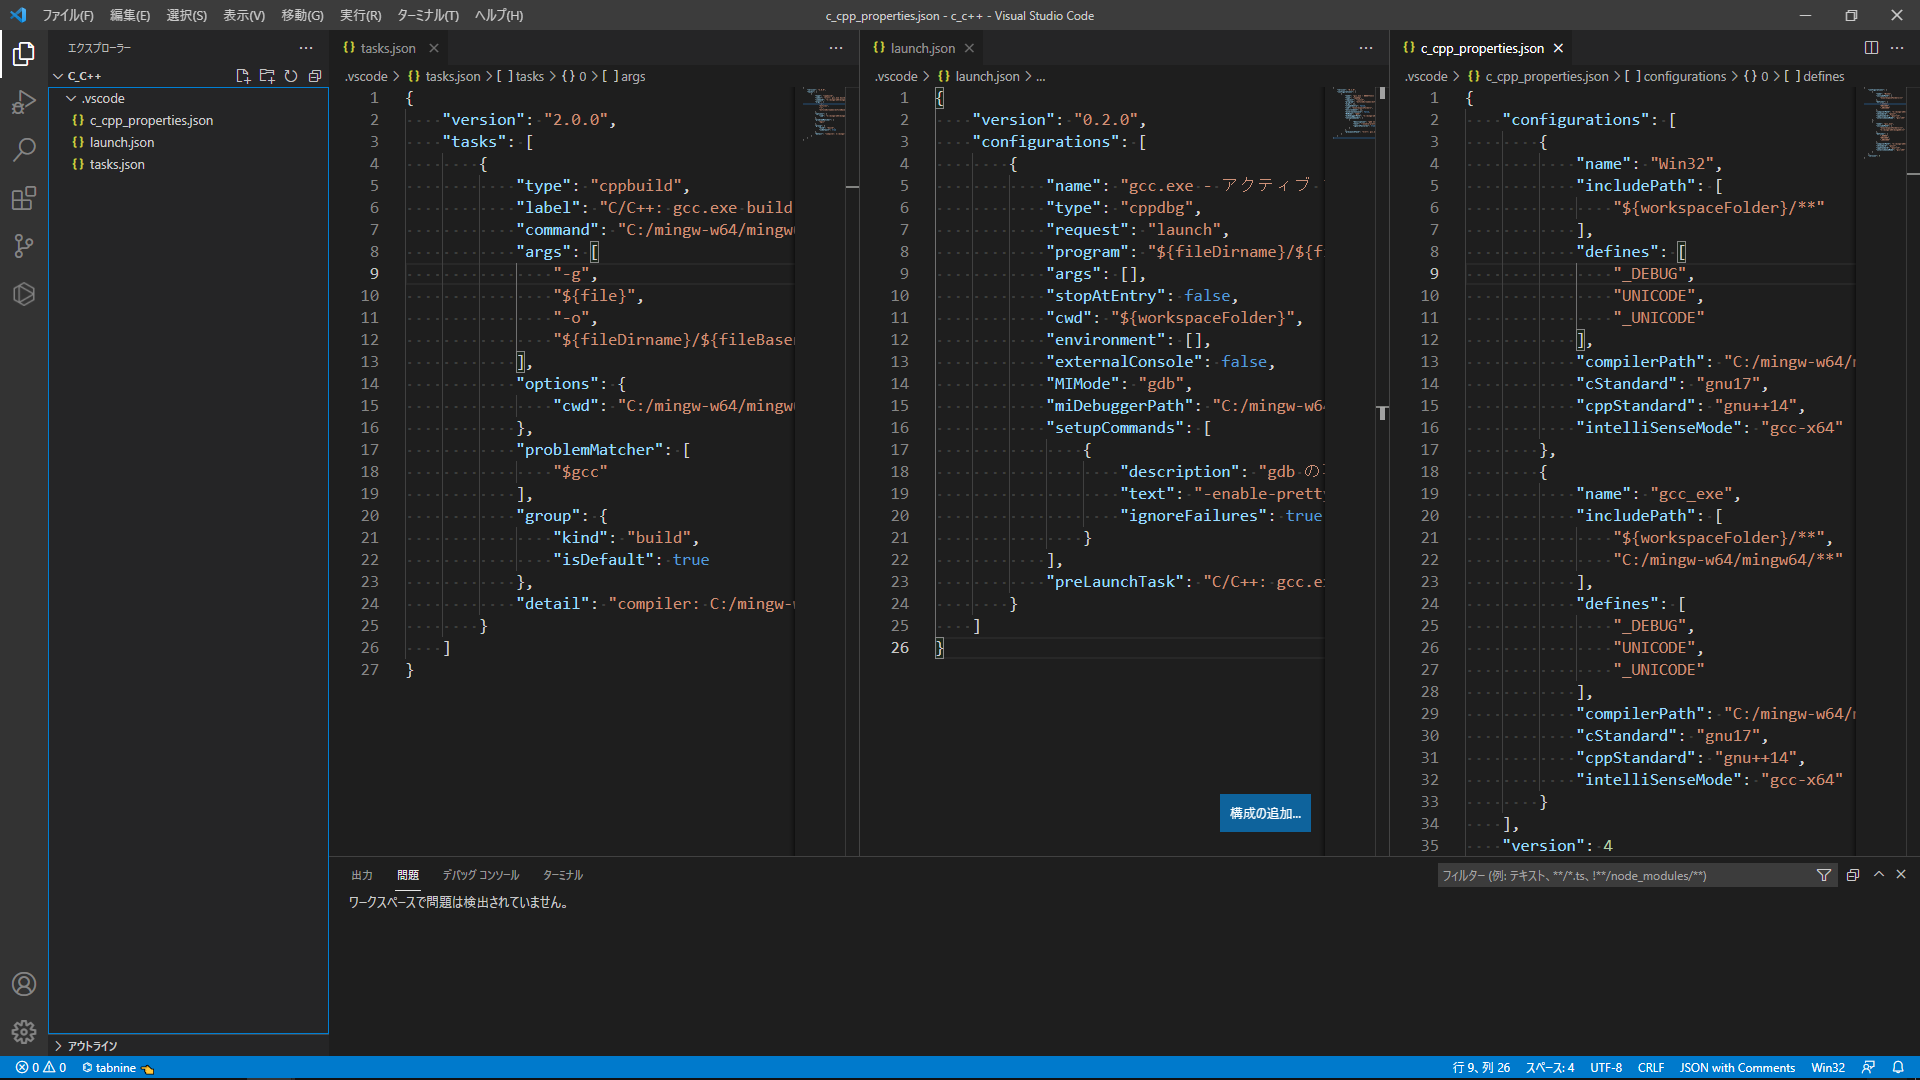
Task: Open the problems filter options funnel icon
Action: tap(1824, 875)
